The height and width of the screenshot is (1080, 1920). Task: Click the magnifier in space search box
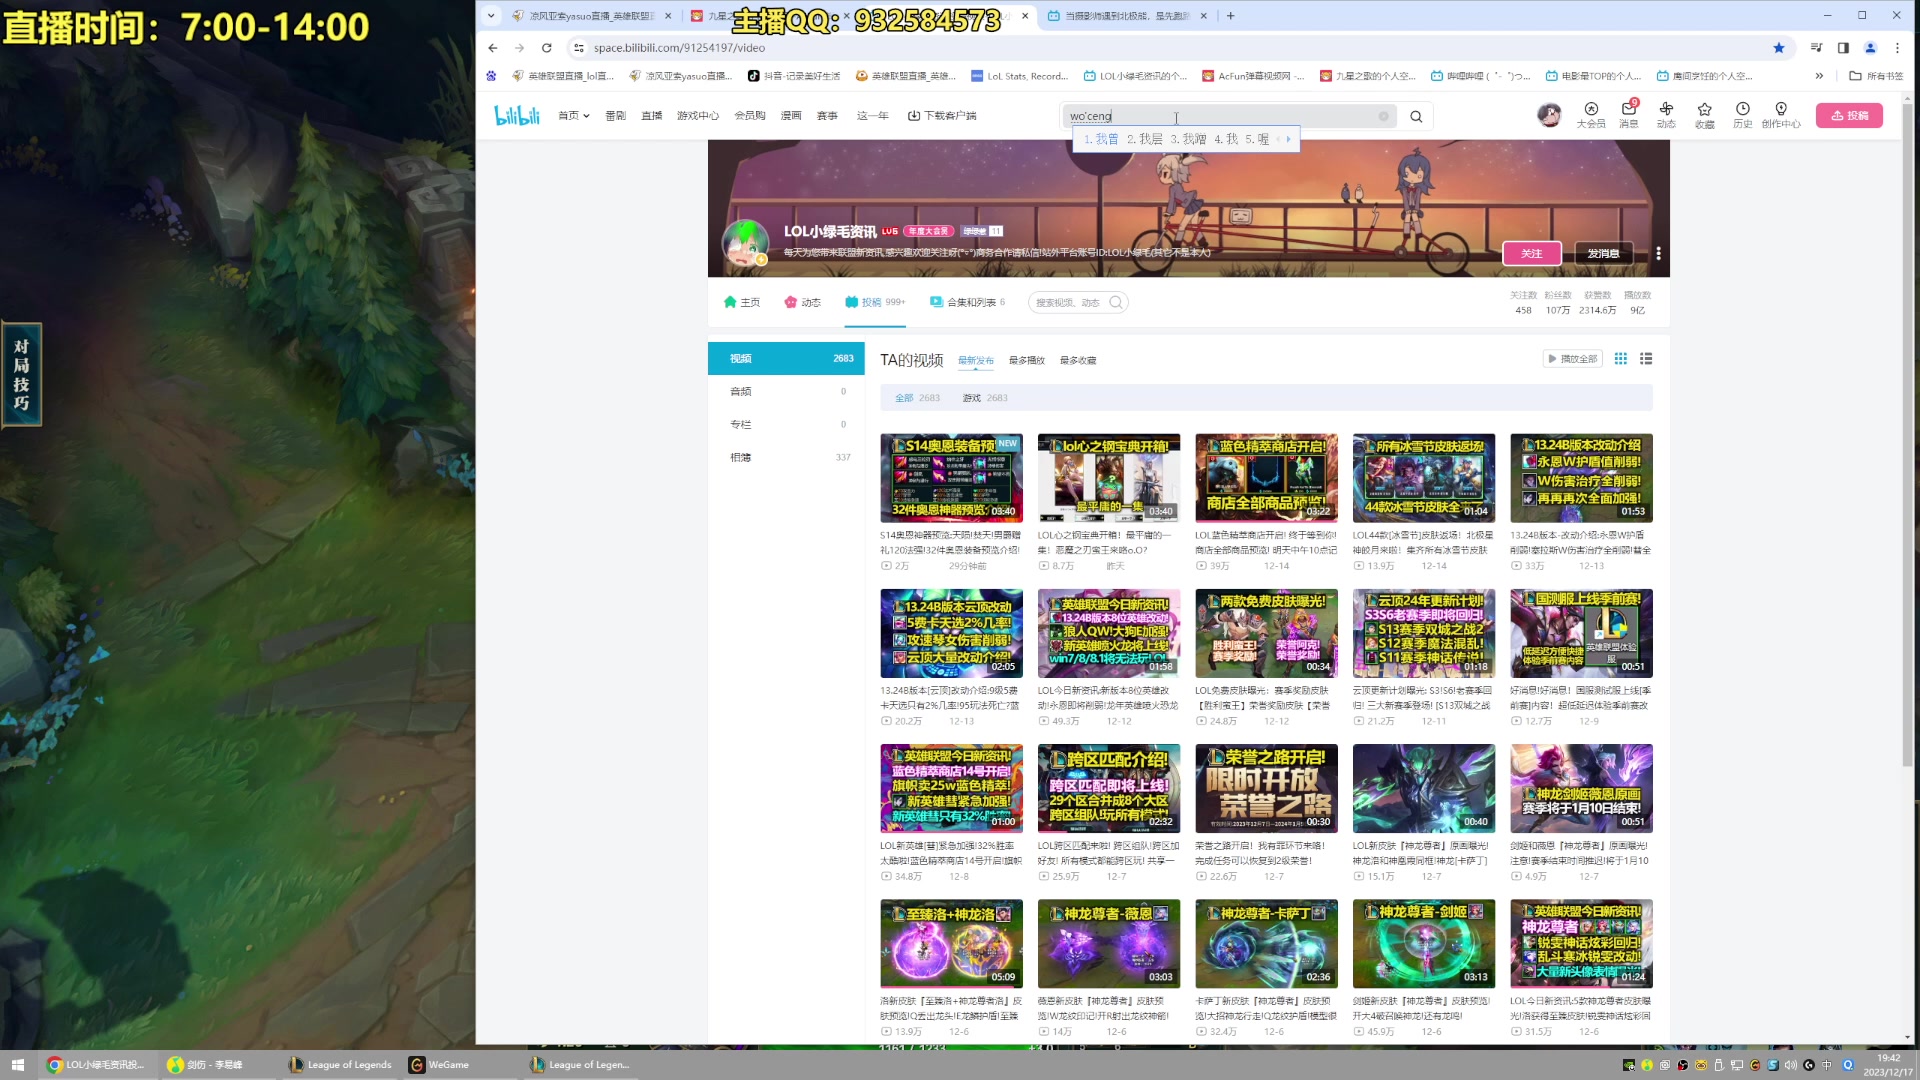click(1116, 302)
